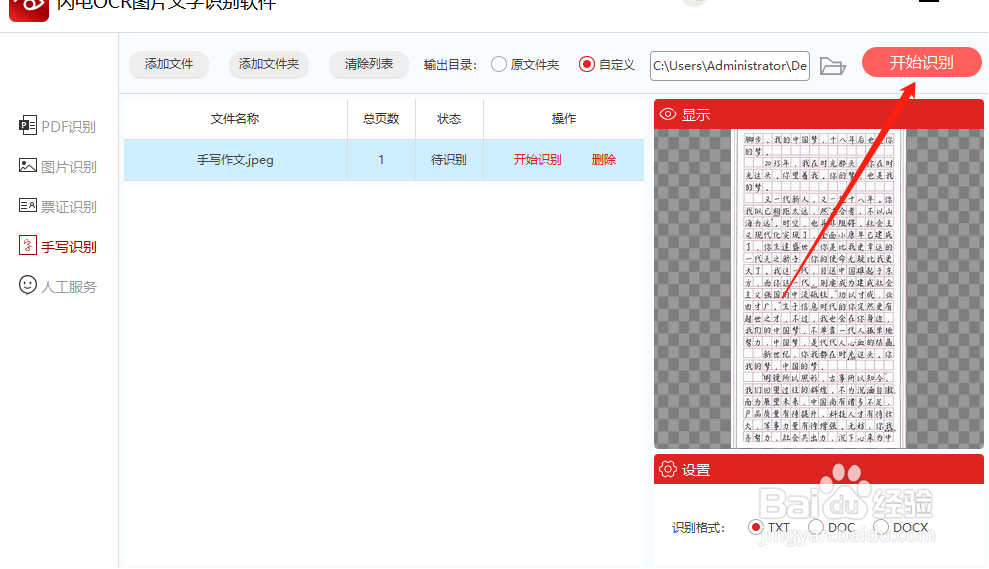Open the PDF识别 tab

pos(57,126)
